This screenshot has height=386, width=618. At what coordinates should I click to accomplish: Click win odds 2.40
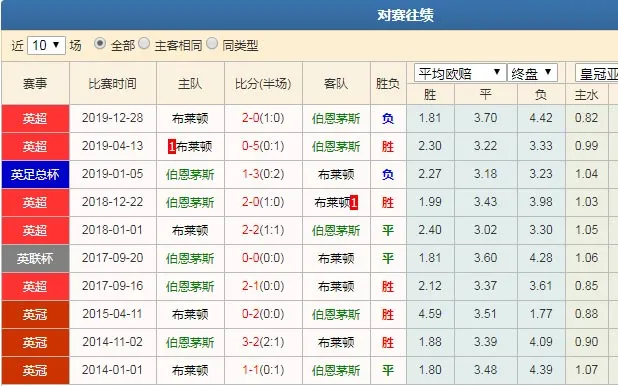pyautogui.click(x=430, y=230)
